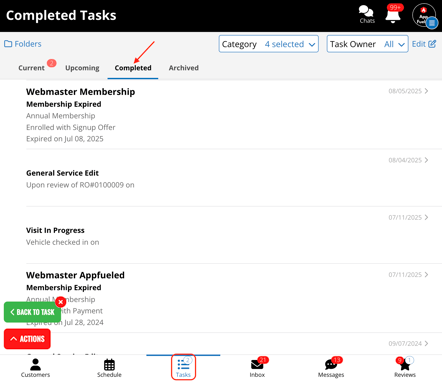Image resolution: width=442 pixels, height=382 pixels.
Task: Switch to the Upcoming tab
Action: pyautogui.click(x=82, y=68)
